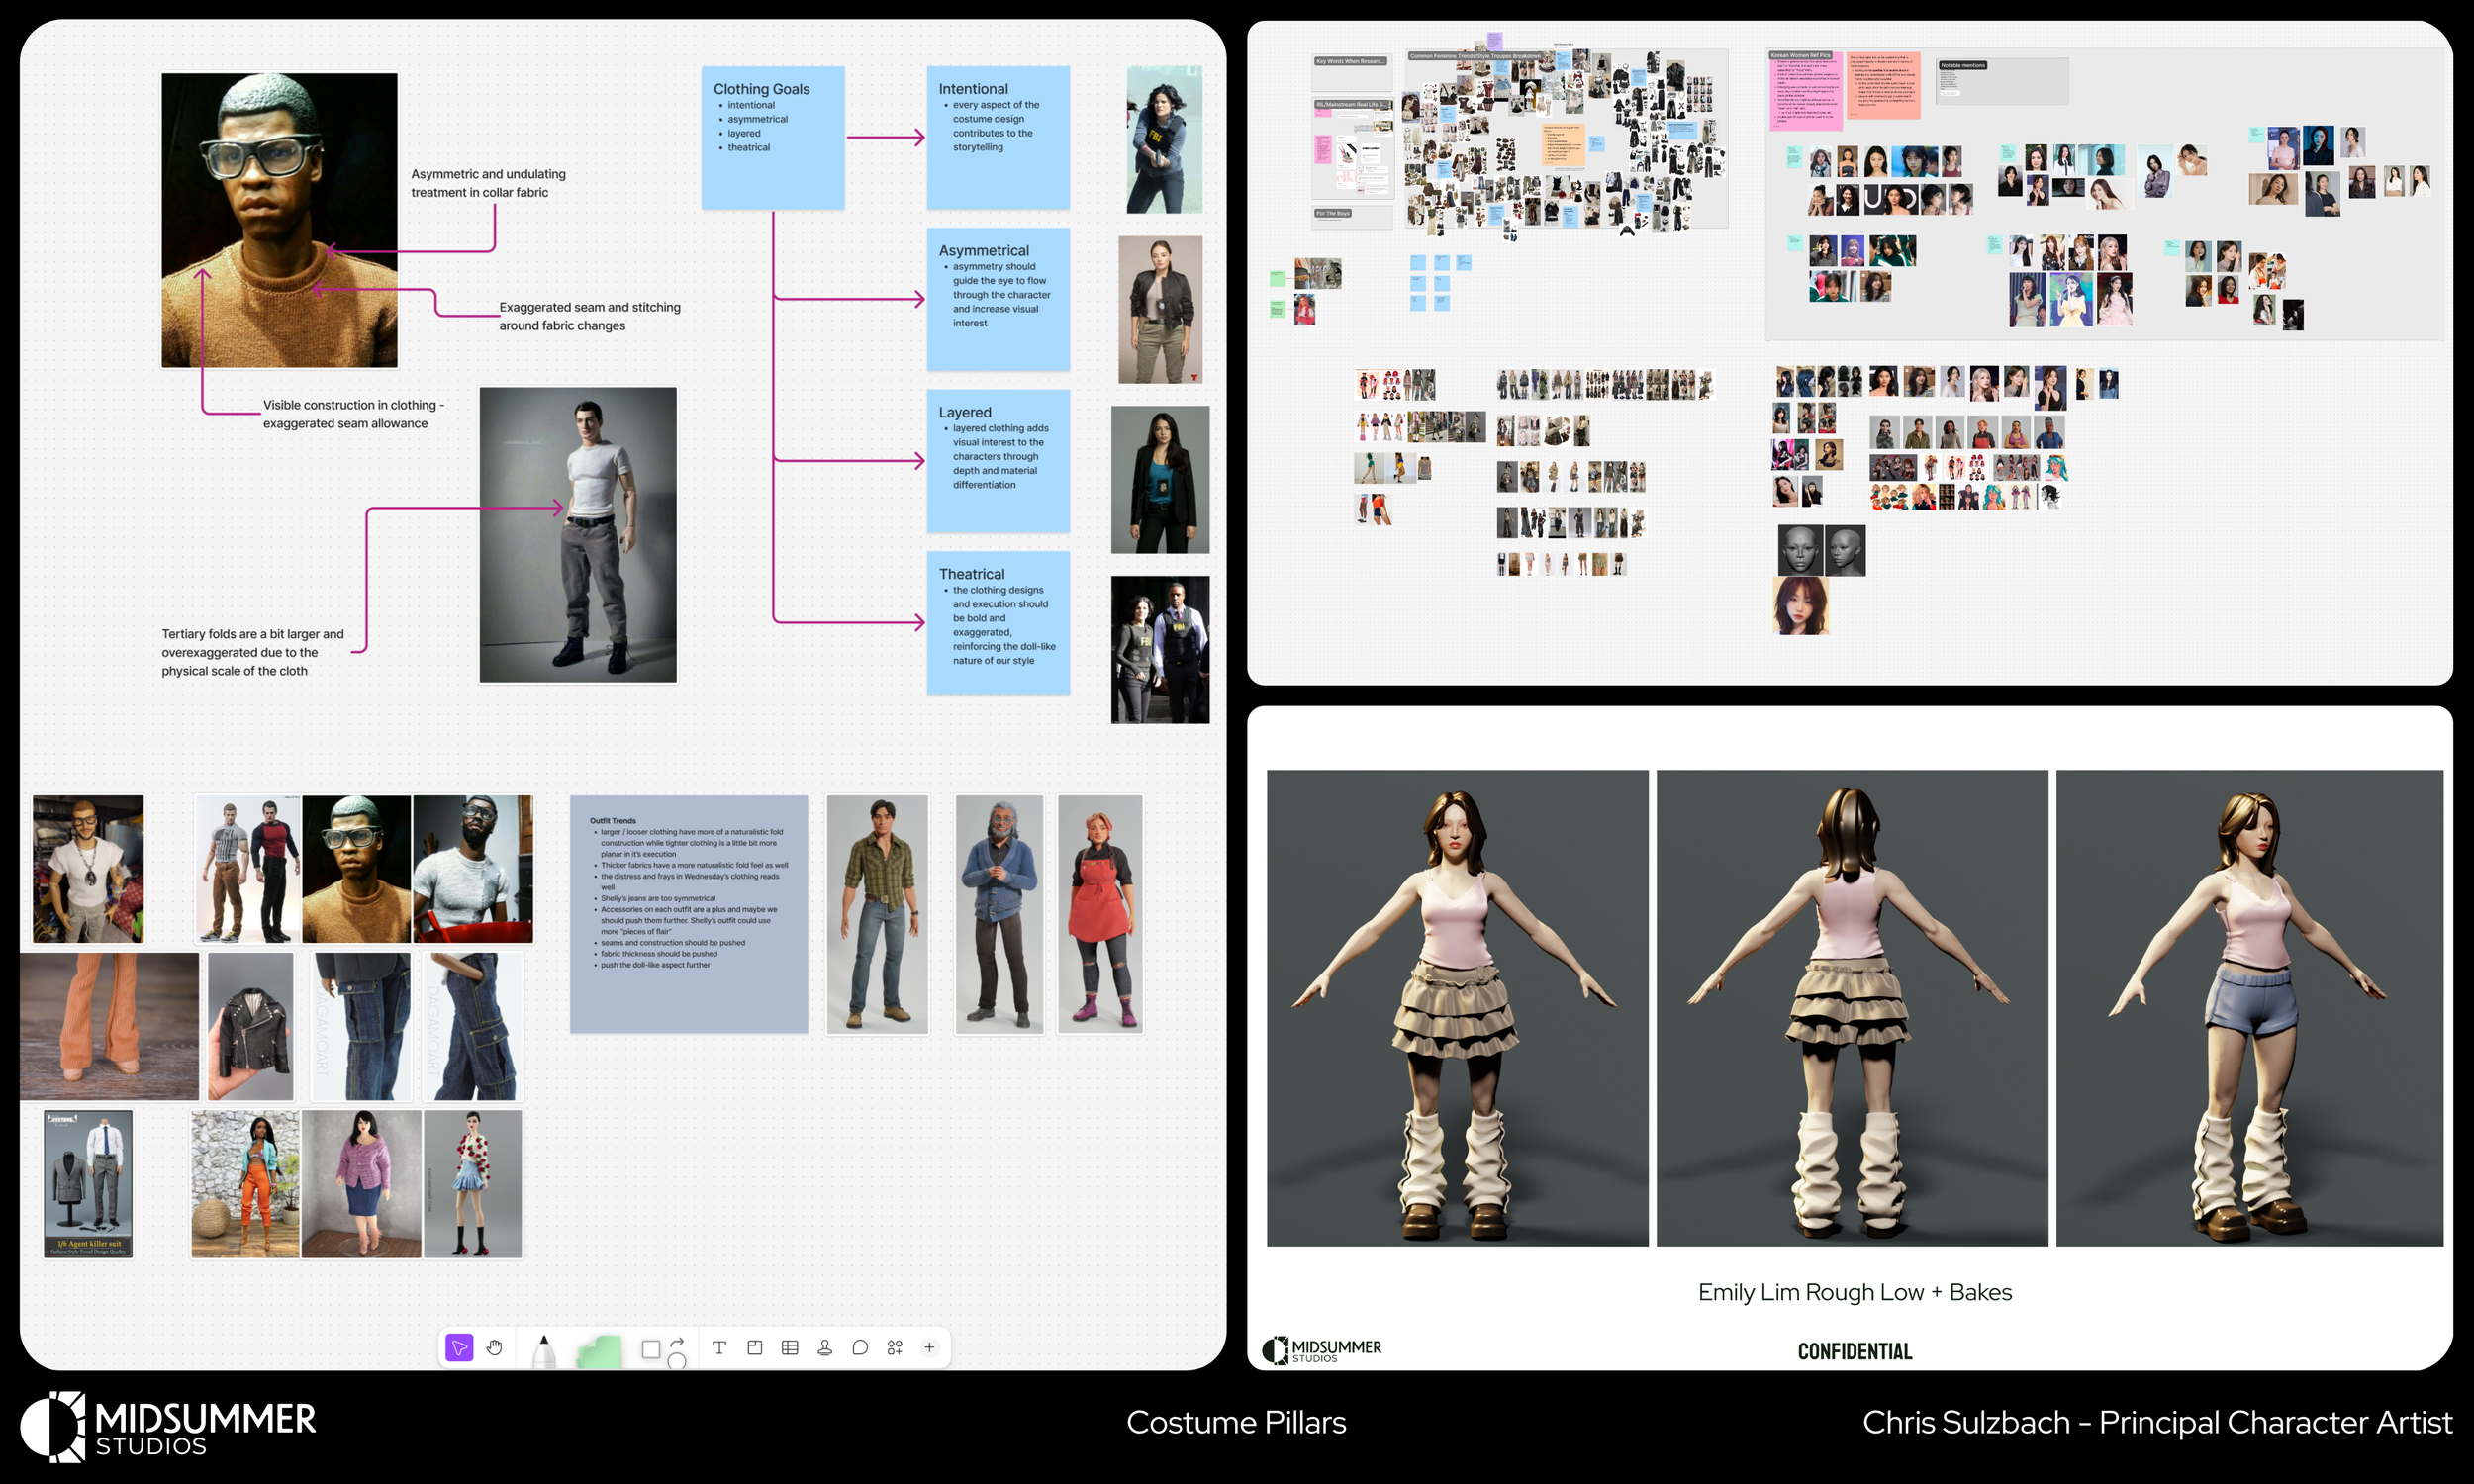This screenshot has height=1484, width=2474.
Task: Select the Text tool
Action: pyautogui.click(x=719, y=1348)
